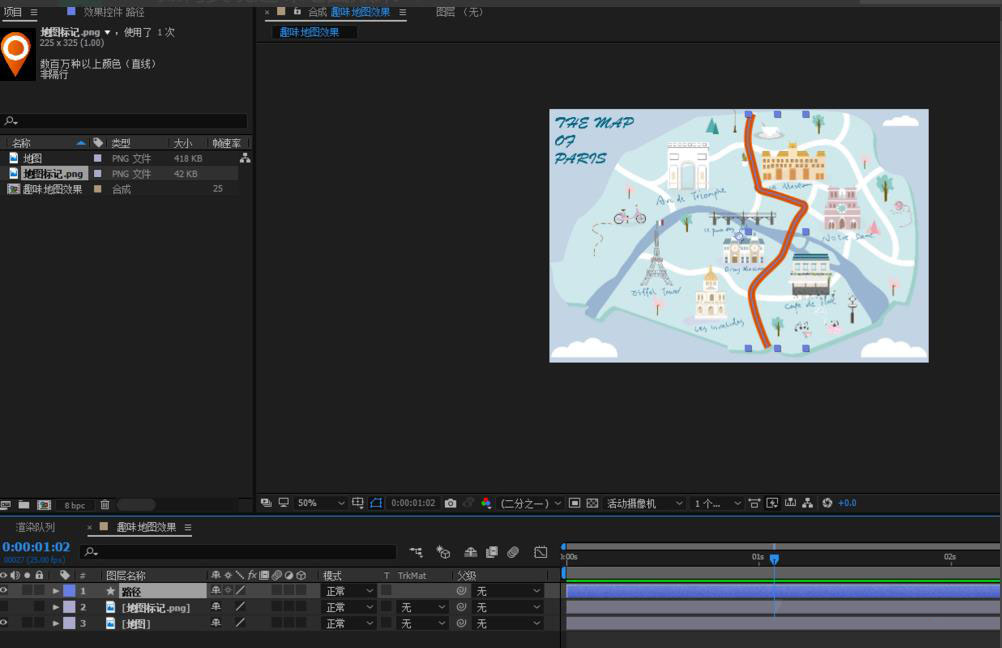Click the blue timecode 0:00:01:02 in timeline
Viewport: 1002px width, 648px height.
click(36, 547)
